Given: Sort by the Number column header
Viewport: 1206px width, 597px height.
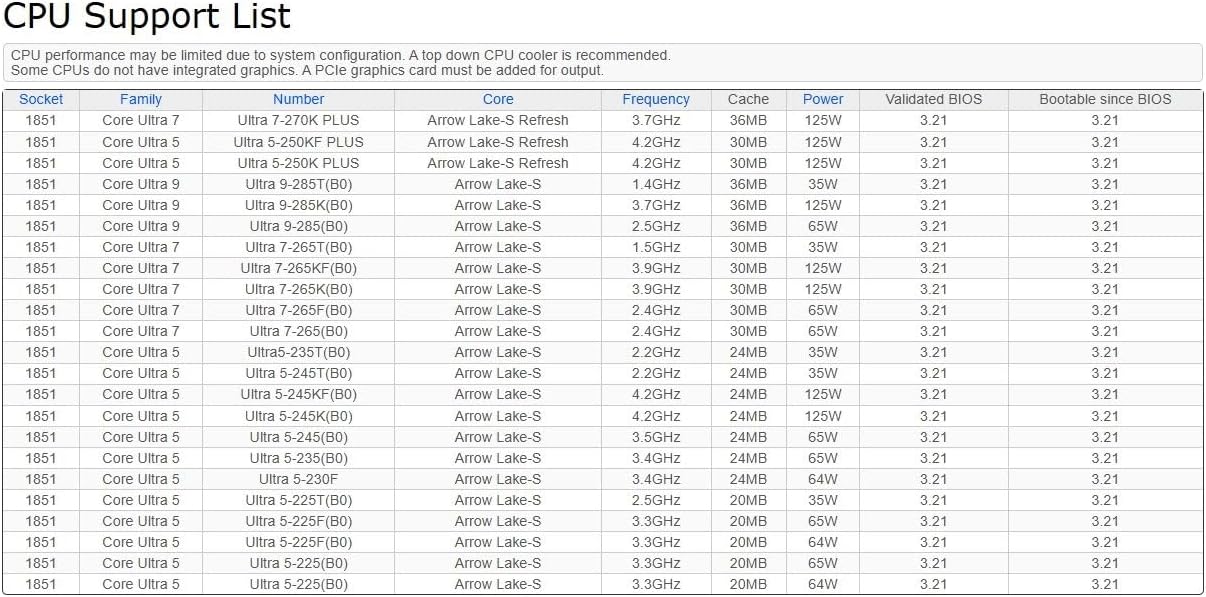Looking at the screenshot, I should [299, 99].
